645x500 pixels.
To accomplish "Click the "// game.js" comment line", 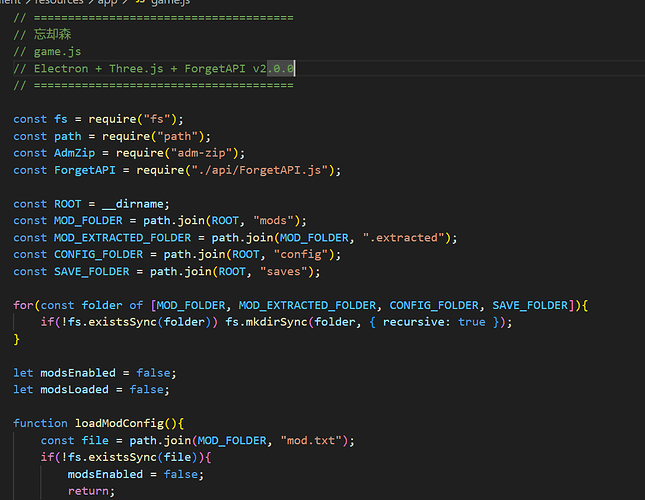I will click(x=47, y=51).
